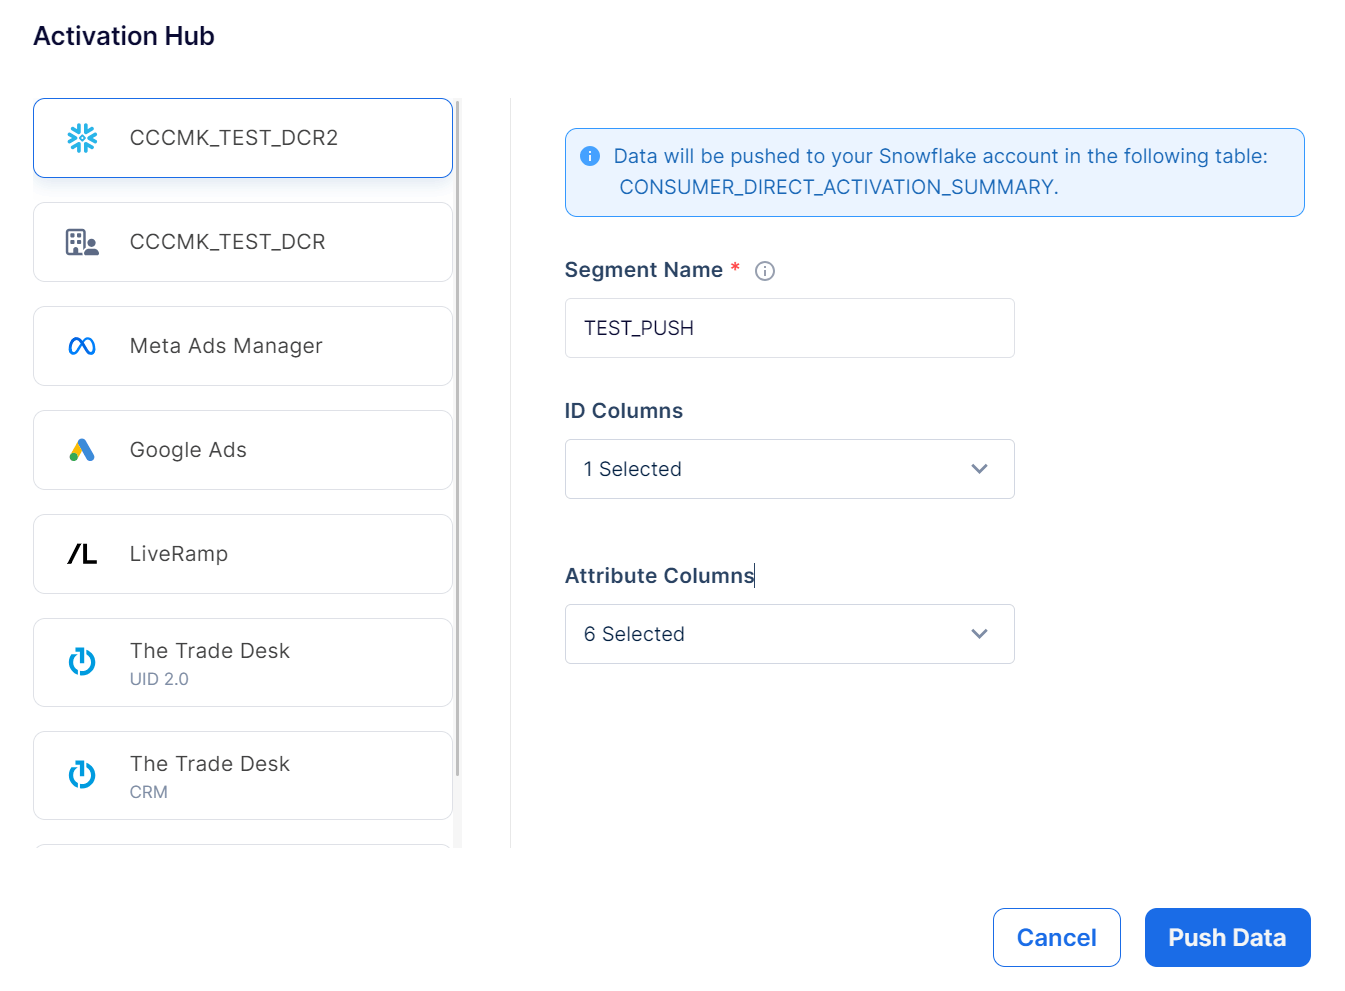The height and width of the screenshot is (991, 1345).
Task: Click The Trade Desk UID 2.0 icon
Action: click(82, 662)
